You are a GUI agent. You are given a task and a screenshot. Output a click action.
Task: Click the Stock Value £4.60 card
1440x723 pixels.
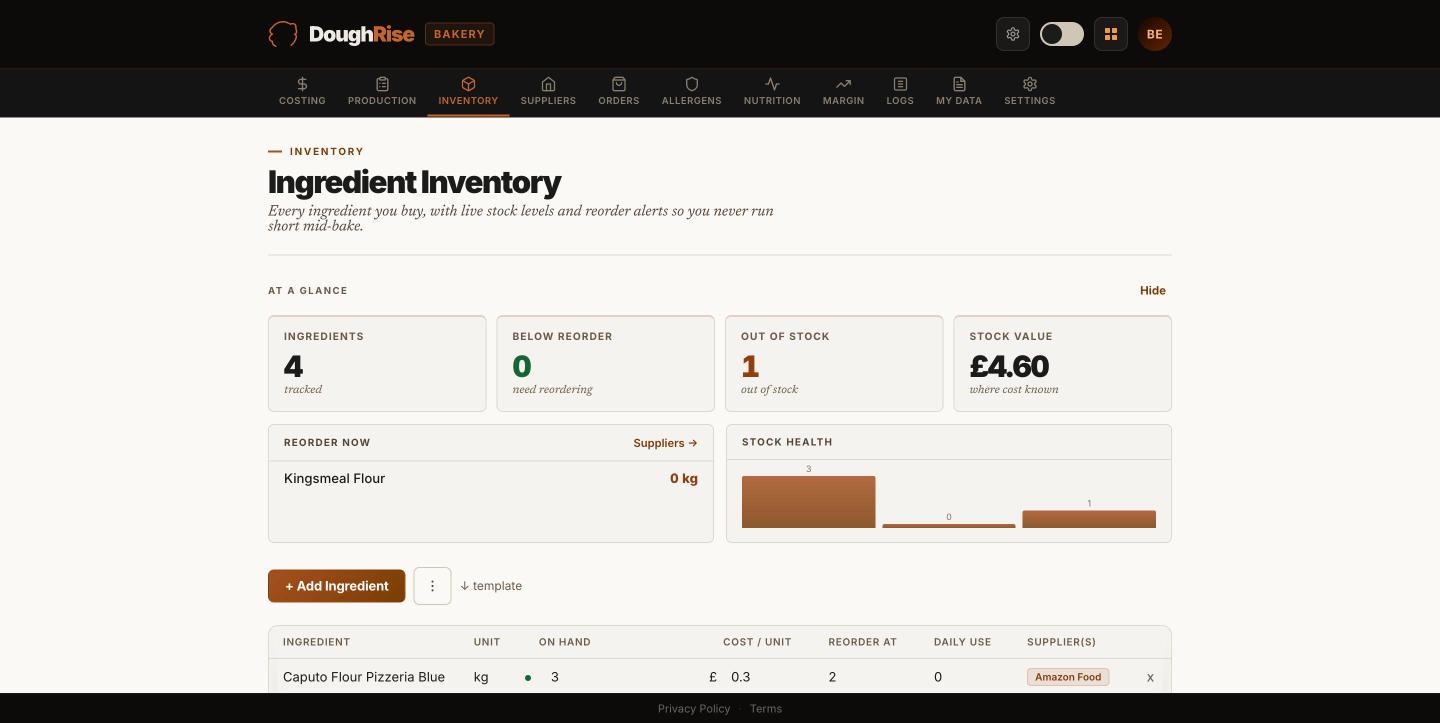1063,364
